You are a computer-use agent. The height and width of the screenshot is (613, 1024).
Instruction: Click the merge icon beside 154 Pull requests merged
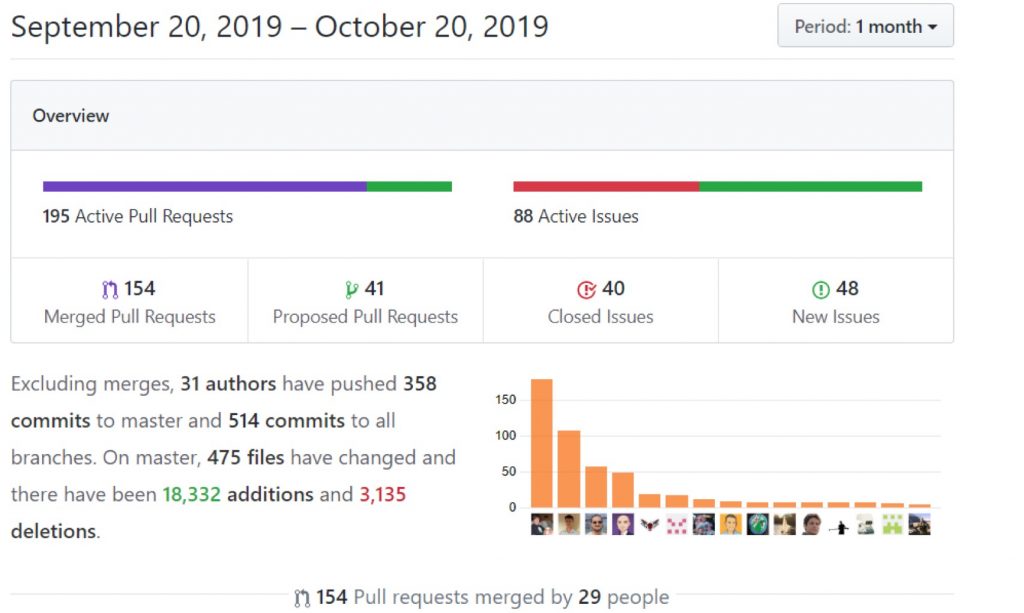302,598
